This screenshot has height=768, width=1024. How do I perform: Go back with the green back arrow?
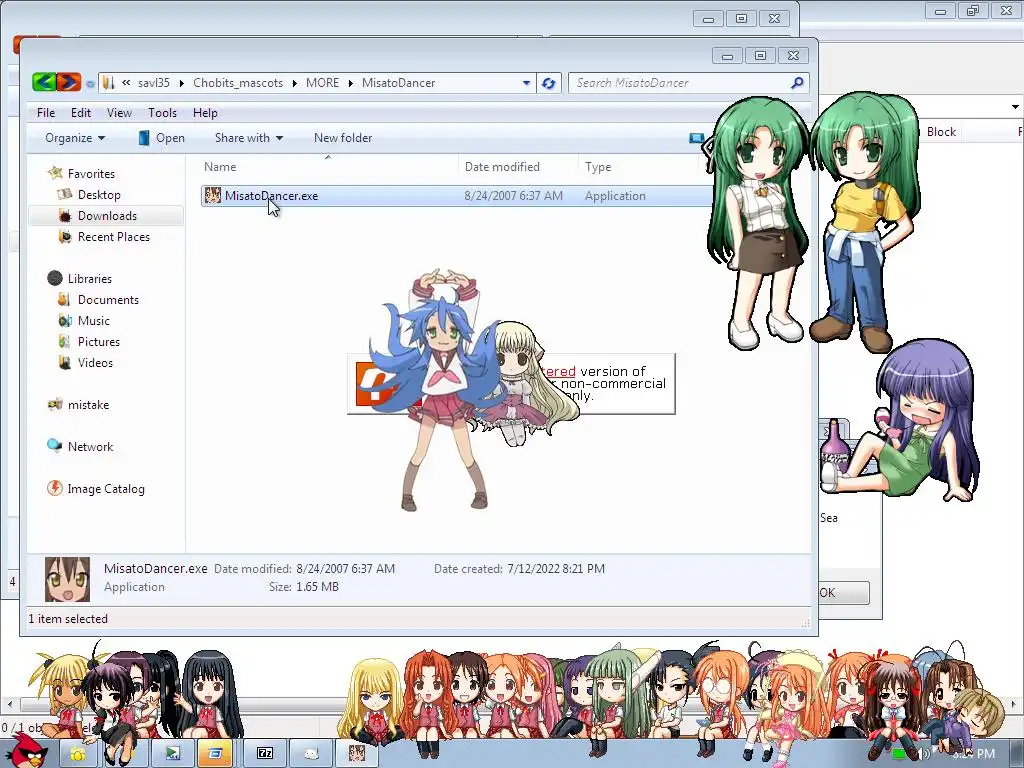pyautogui.click(x=44, y=82)
